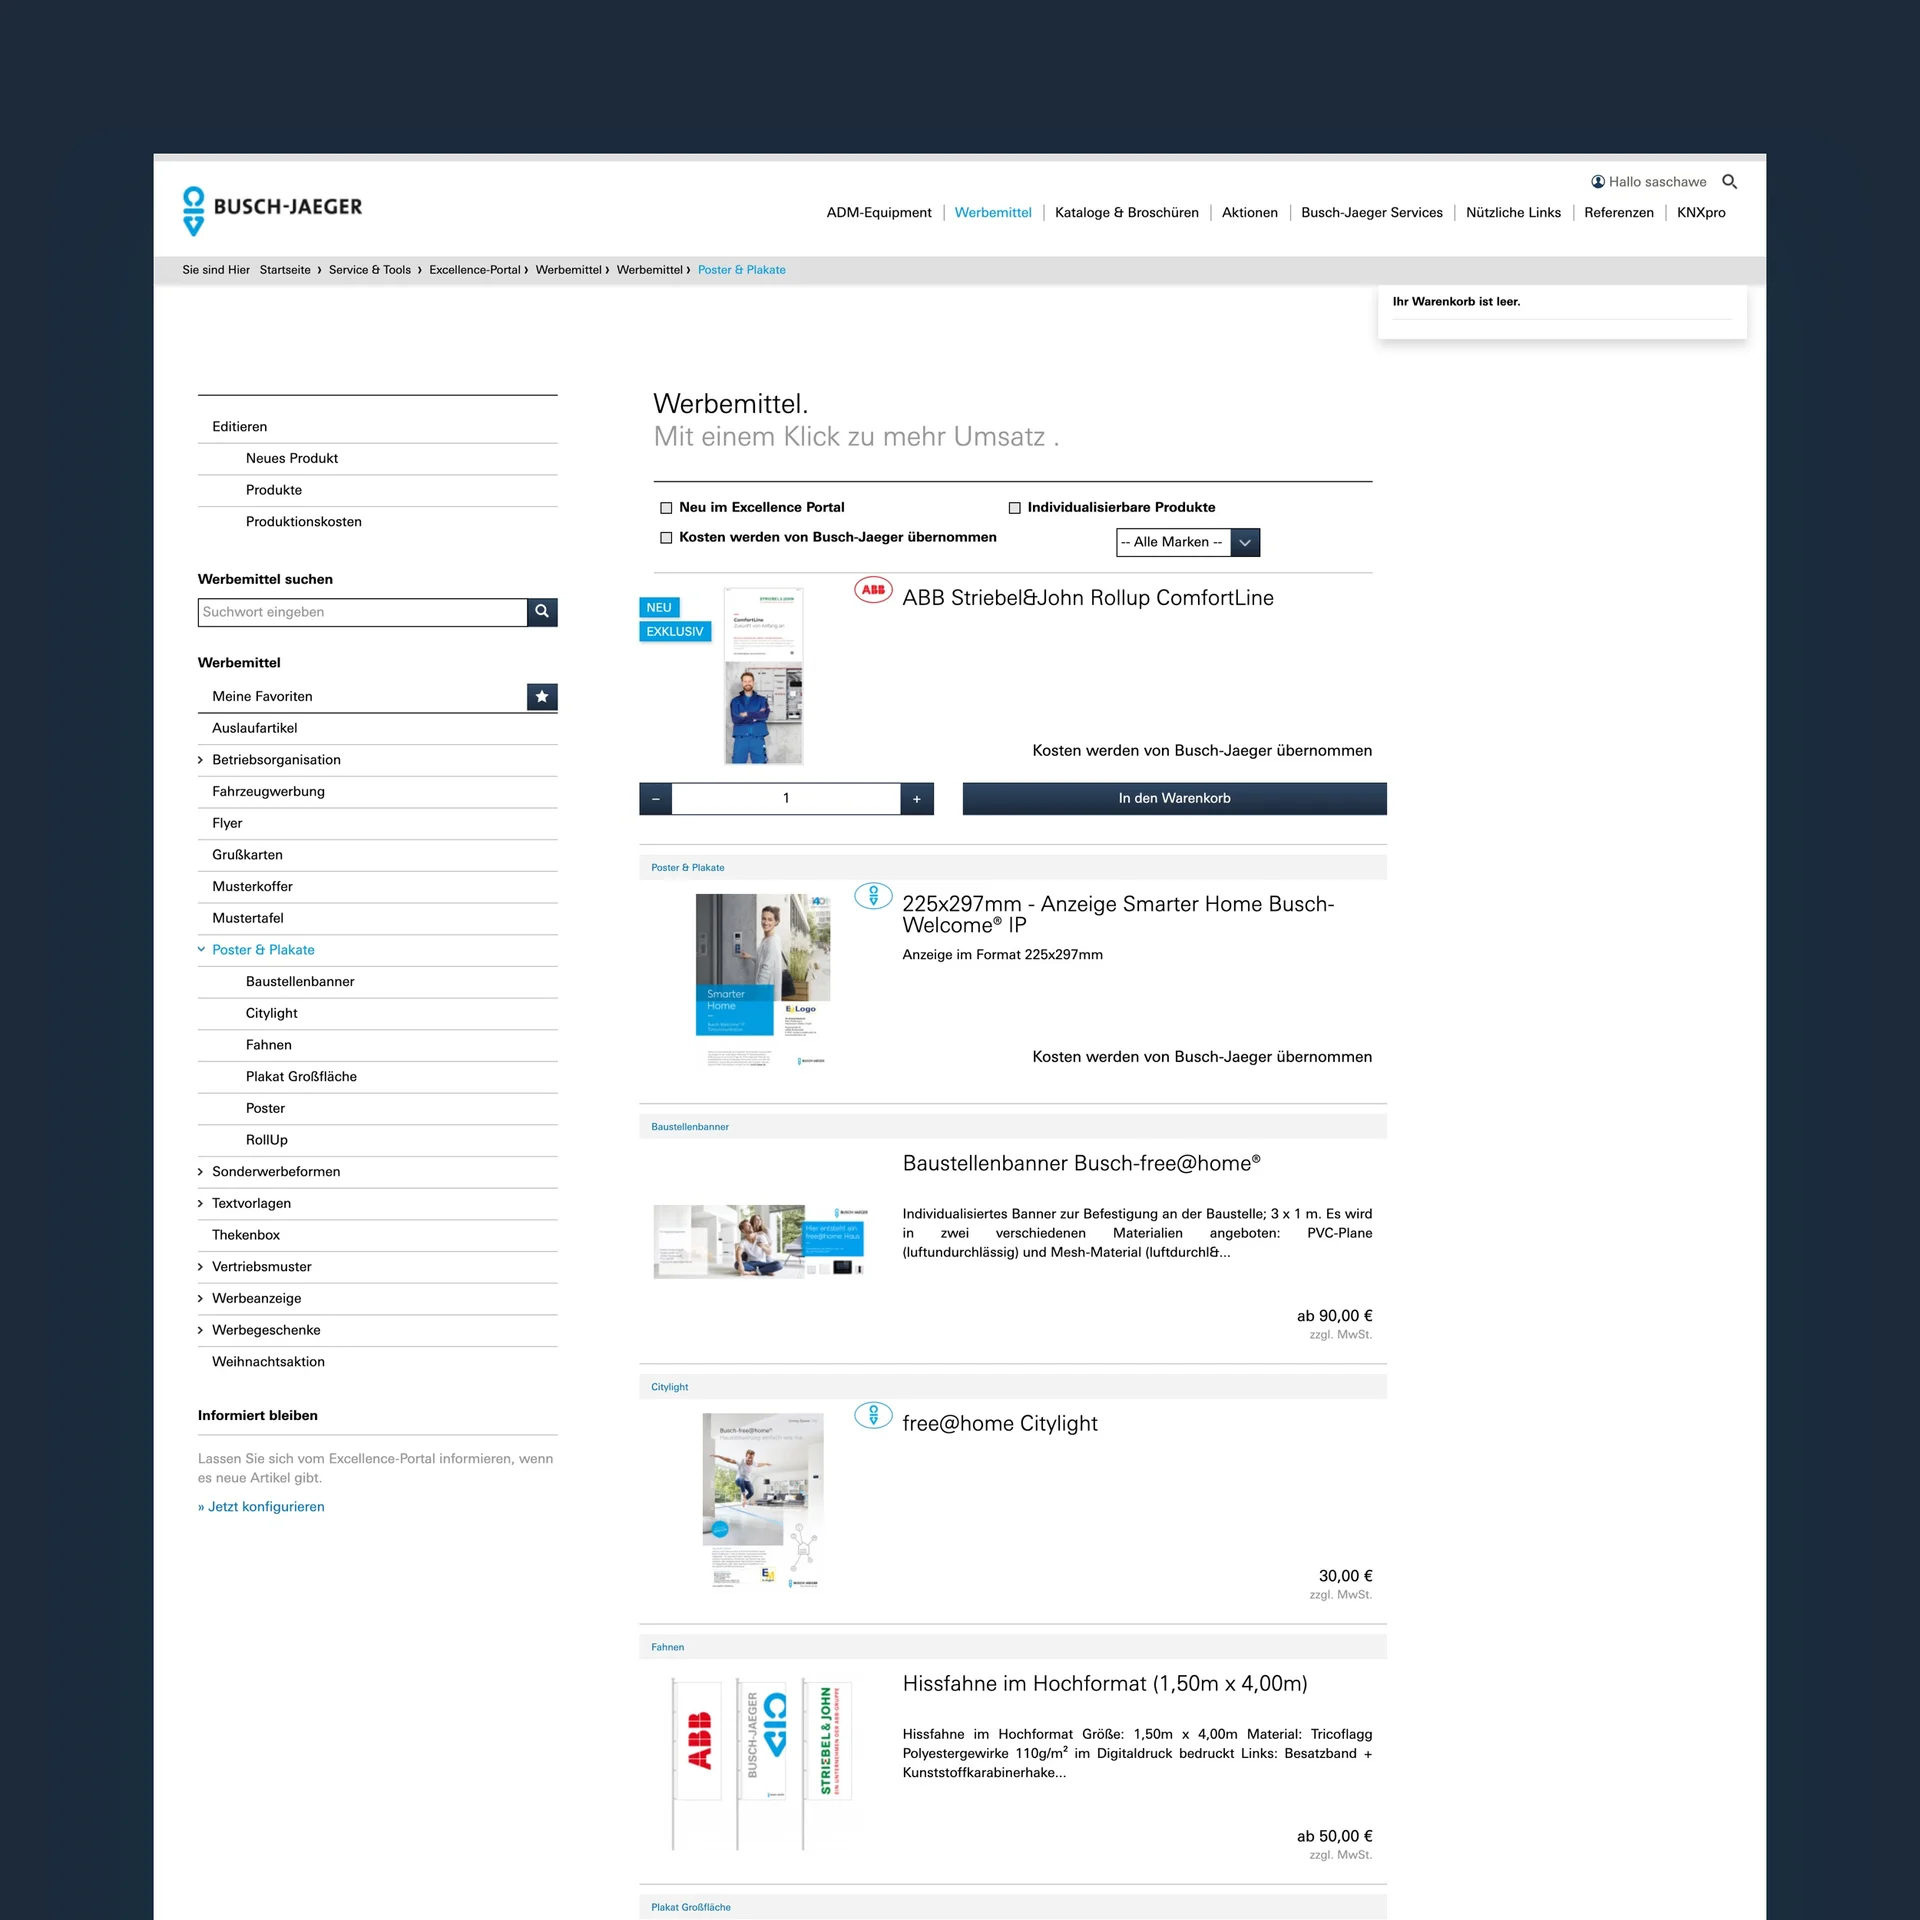
Task: Go to Startseite breadcrumb
Action: 285,270
